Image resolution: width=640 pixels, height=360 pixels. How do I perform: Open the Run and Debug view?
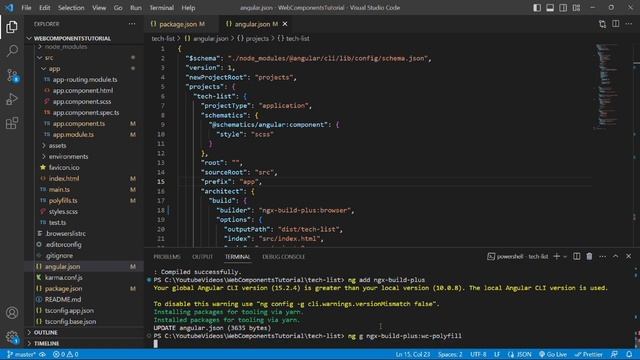click(12, 99)
